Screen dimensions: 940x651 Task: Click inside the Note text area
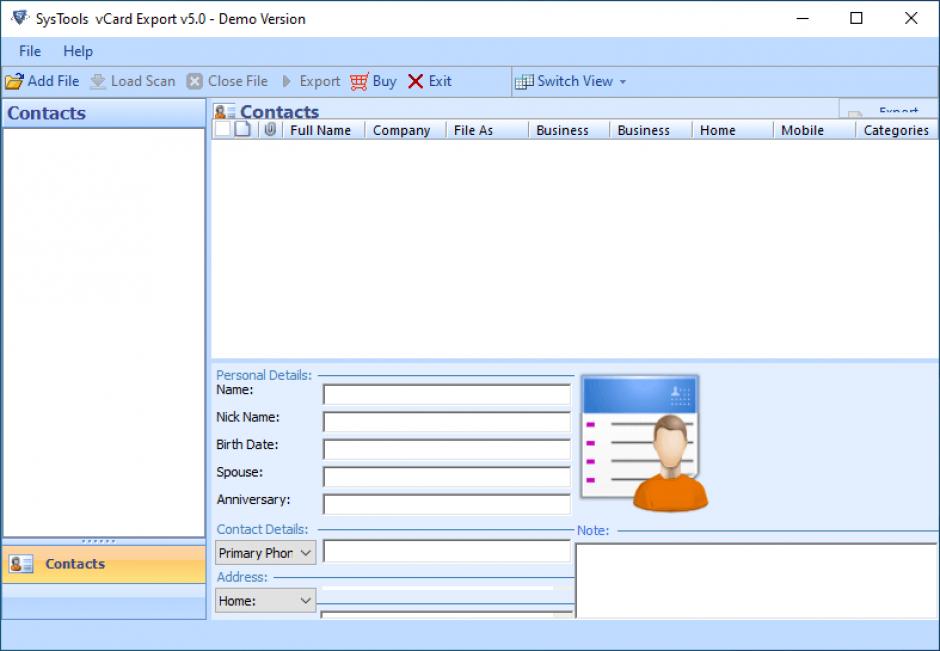[x=757, y=580]
